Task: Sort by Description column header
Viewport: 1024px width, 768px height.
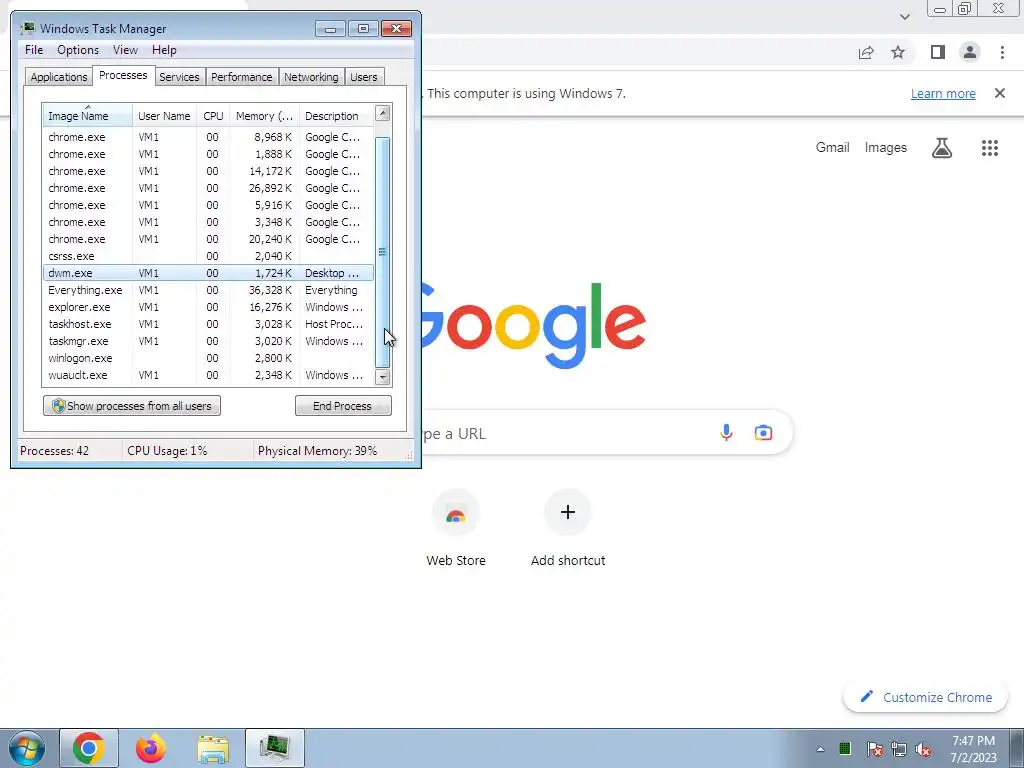Action: coord(336,116)
